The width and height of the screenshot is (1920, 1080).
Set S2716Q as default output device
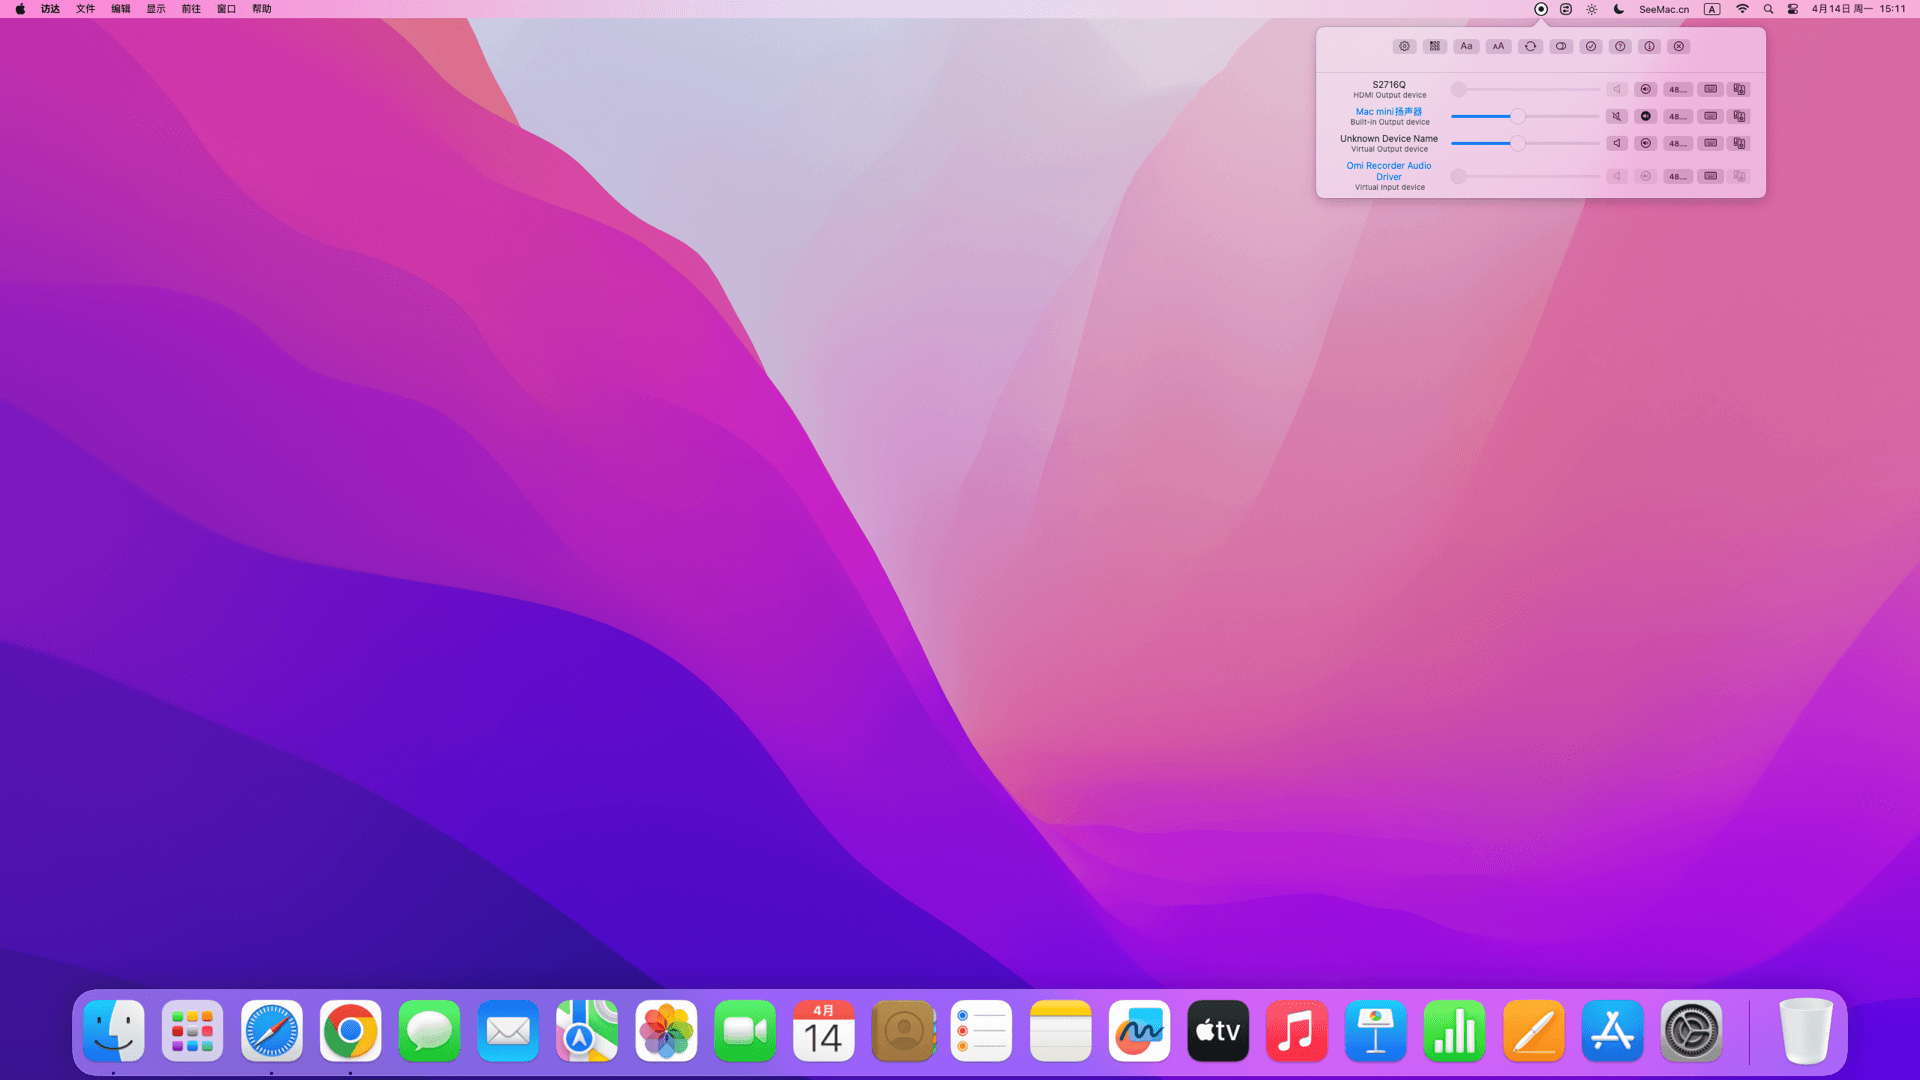pyautogui.click(x=1646, y=89)
